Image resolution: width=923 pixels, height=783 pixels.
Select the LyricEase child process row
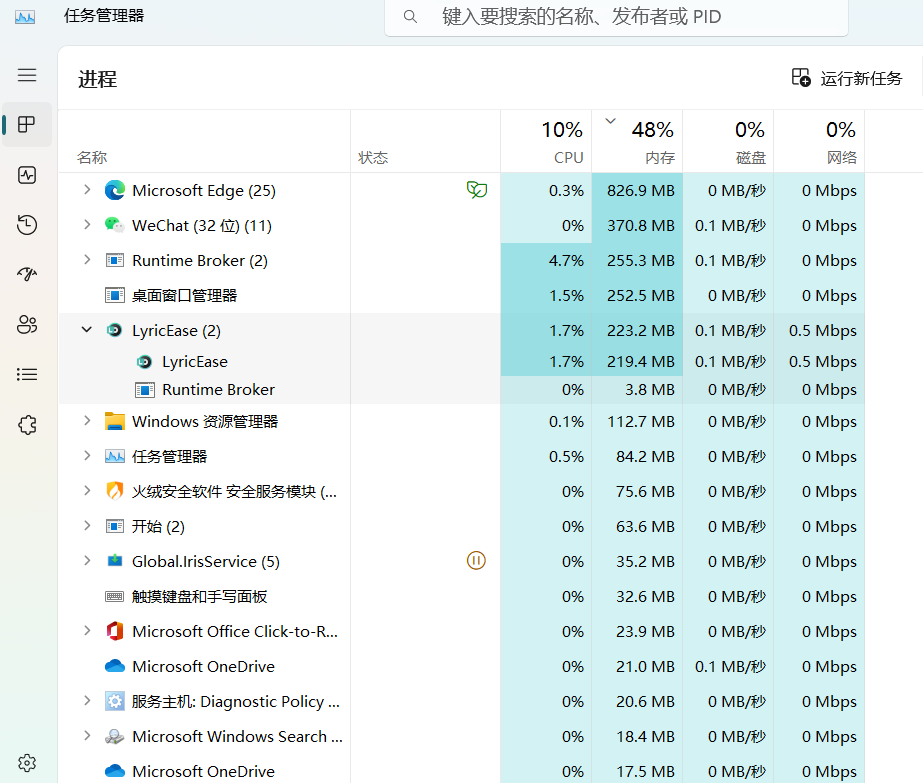click(462, 361)
